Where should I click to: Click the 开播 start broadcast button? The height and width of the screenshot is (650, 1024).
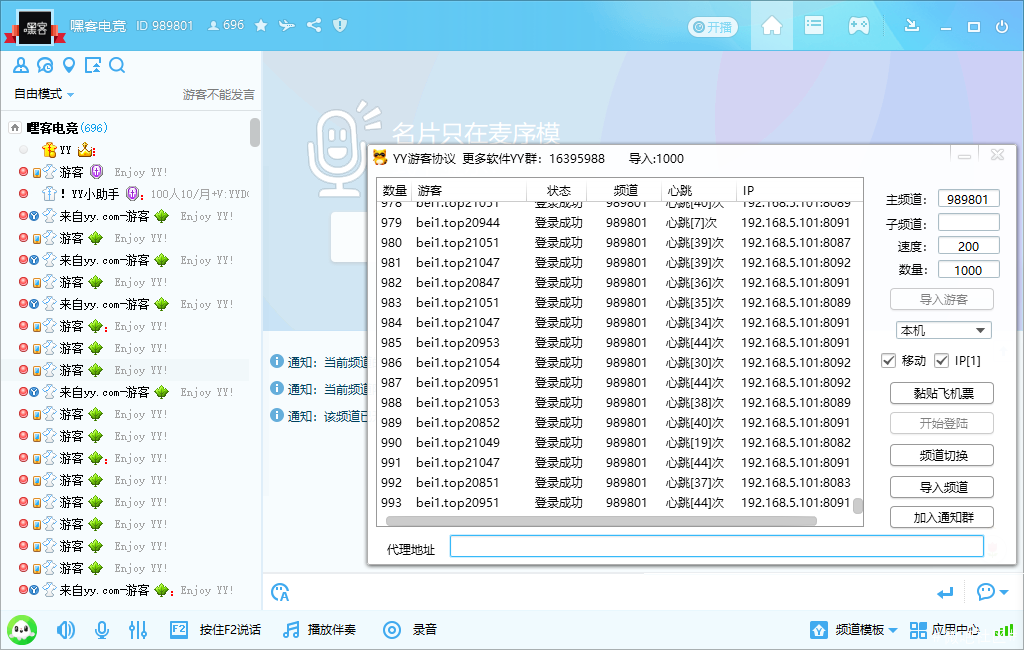click(712, 27)
